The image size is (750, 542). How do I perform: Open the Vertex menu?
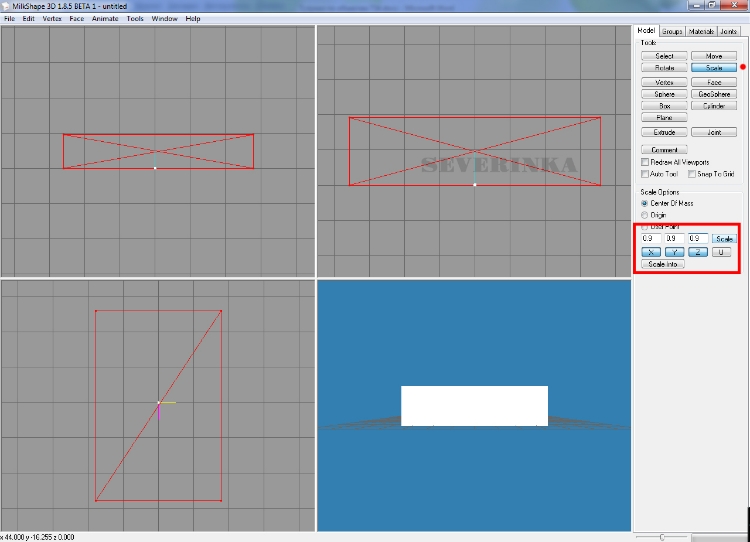pyautogui.click(x=52, y=18)
